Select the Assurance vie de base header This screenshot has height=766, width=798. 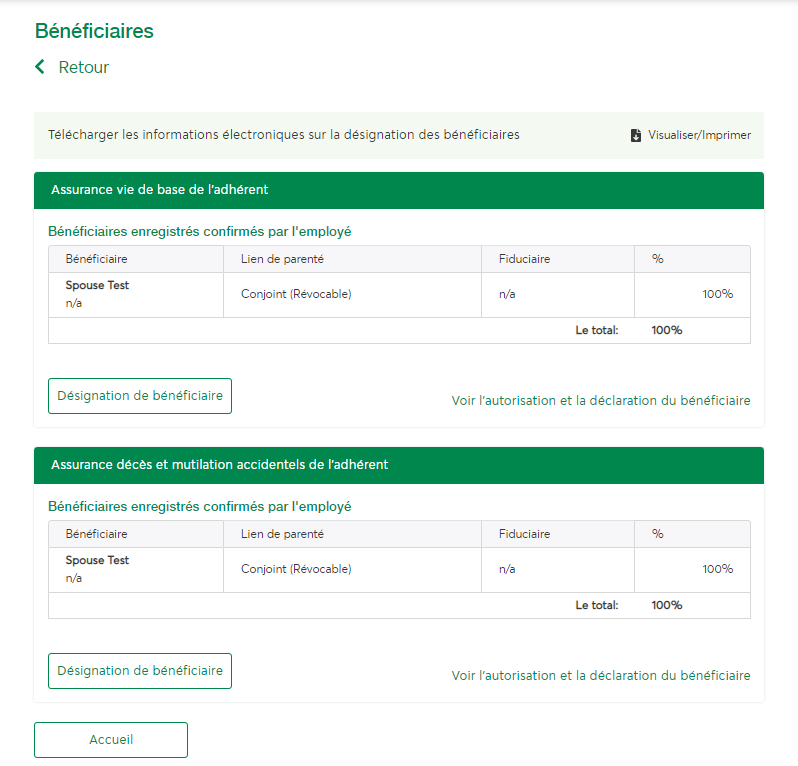coord(399,190)
